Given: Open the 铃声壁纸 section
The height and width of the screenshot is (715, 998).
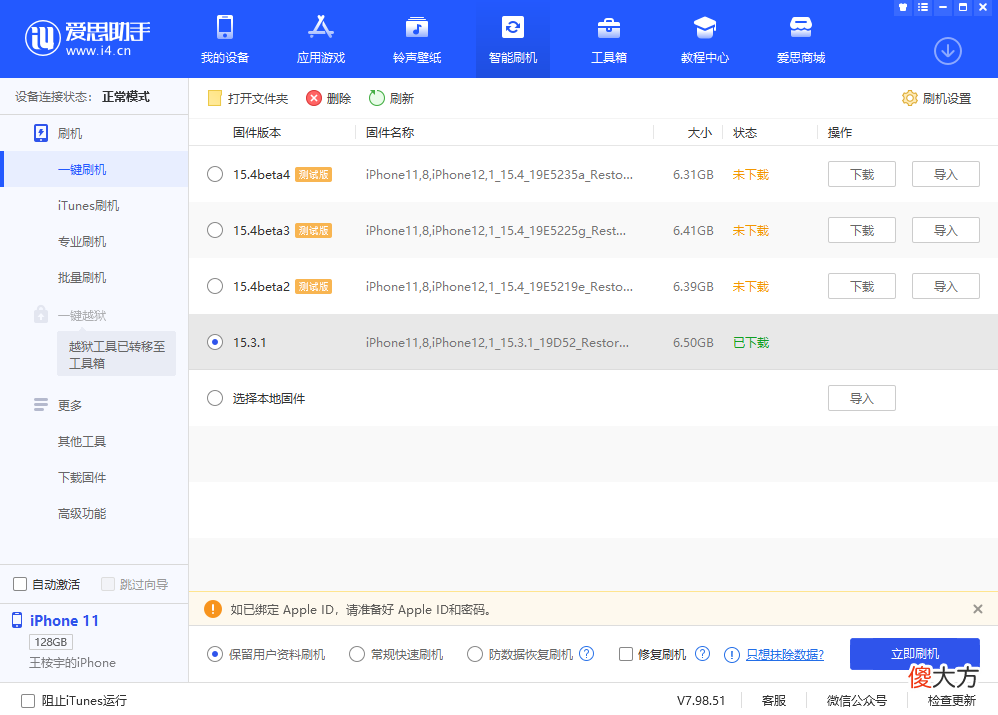Looking at the screenshot, I should (417, 39).
